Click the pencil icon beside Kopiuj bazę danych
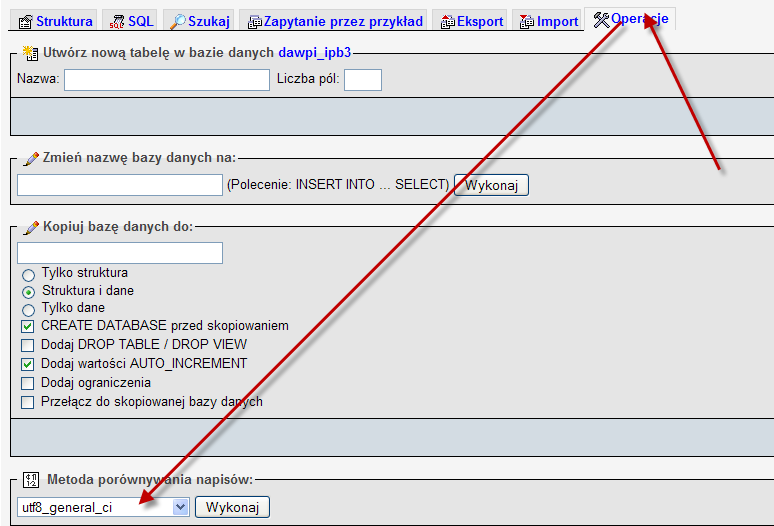Image resolution: width=774 pixels, height=526 pixels. tap(30, 227)
